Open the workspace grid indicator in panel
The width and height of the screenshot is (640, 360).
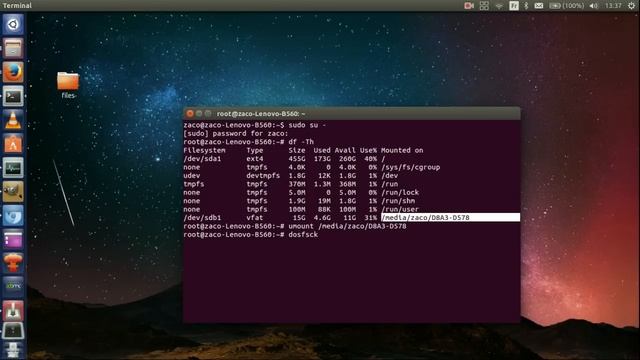[484, 6]
